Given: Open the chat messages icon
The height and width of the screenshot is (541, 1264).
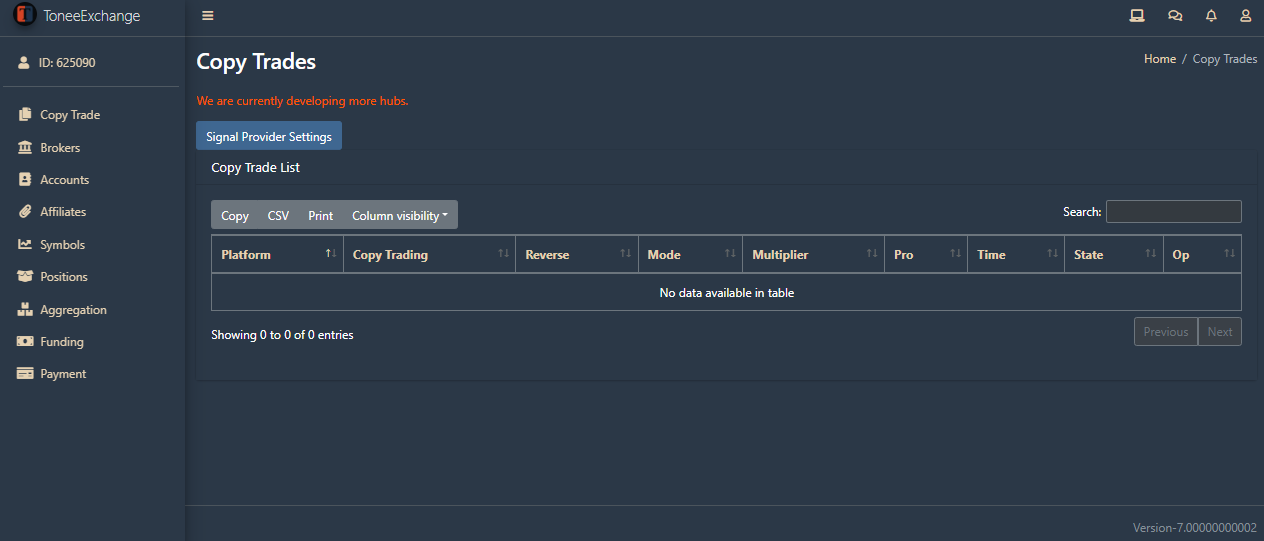Looking at the screenshot, I should (x=1174, y=16).
